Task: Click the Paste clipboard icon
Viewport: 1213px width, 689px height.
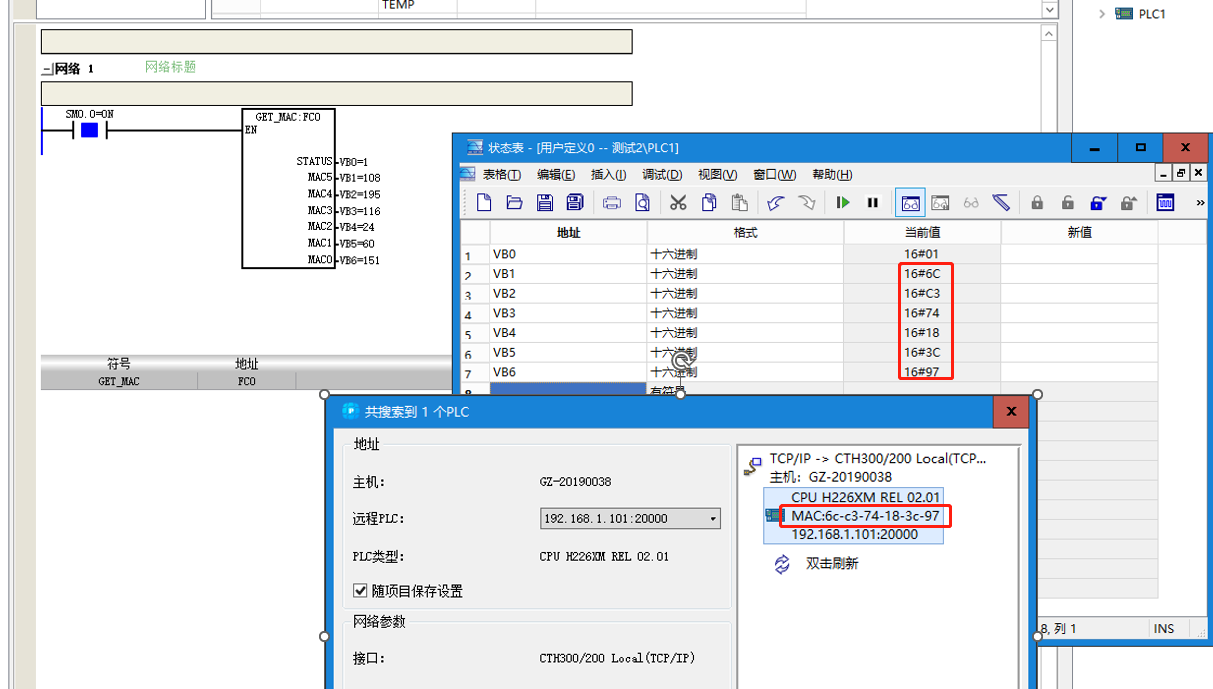Action: click(x=739, y=203)
